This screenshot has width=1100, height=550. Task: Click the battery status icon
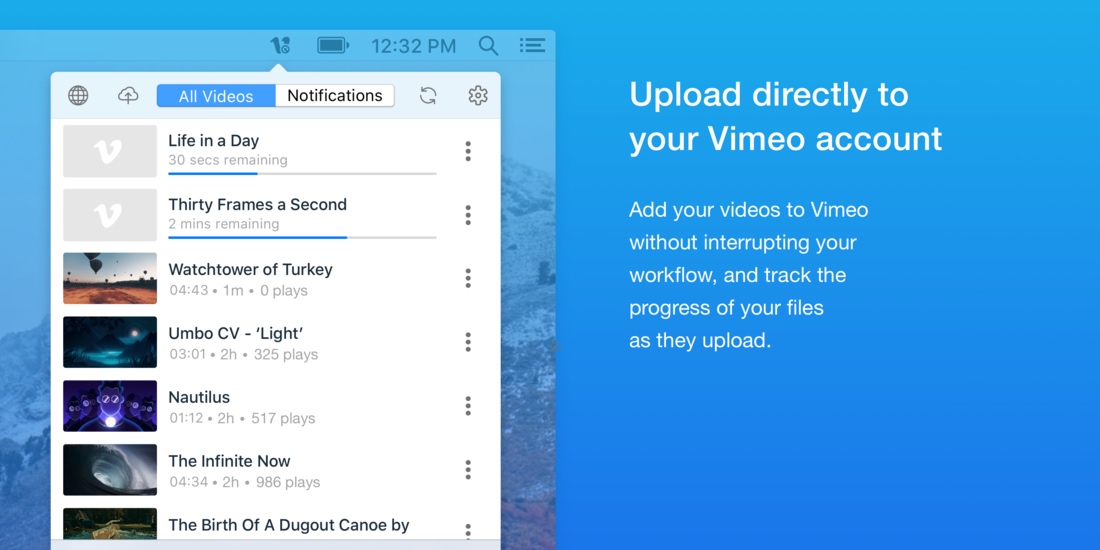[332, 45]
